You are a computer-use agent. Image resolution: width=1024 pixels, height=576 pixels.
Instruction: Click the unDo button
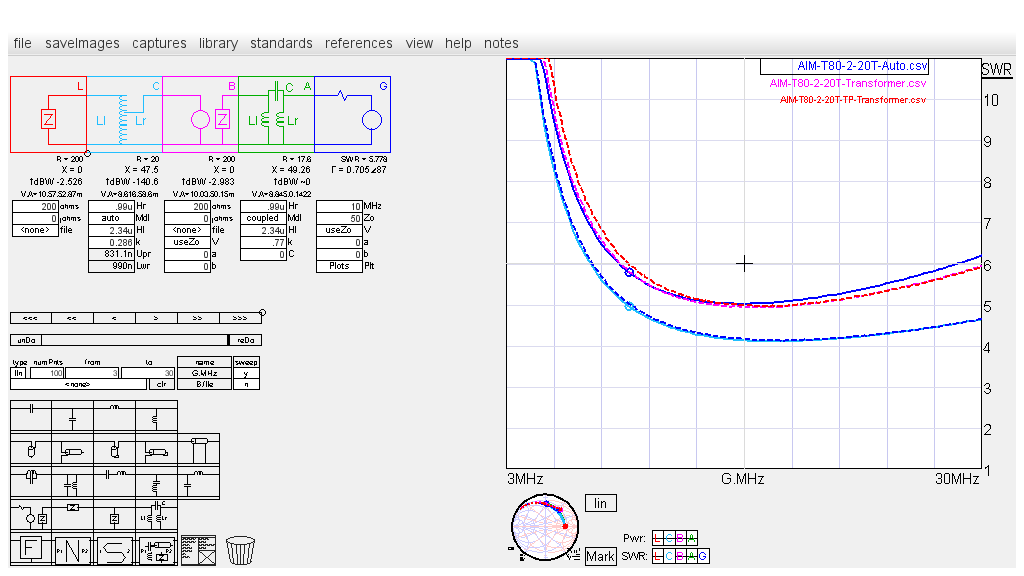[27, 340]
